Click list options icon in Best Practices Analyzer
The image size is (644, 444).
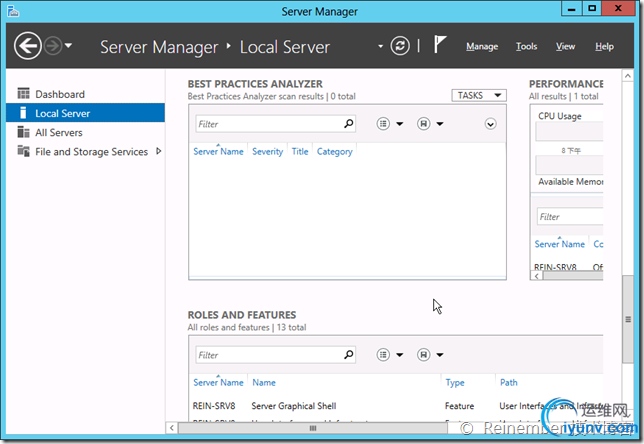click(383, 124)
